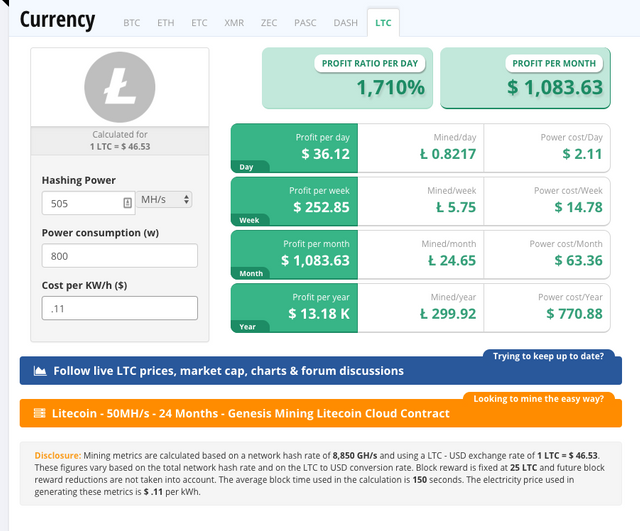This screenshot has width=640, height=531.
Task: Click the Follow live LTC prices banner
Action: 321,371
